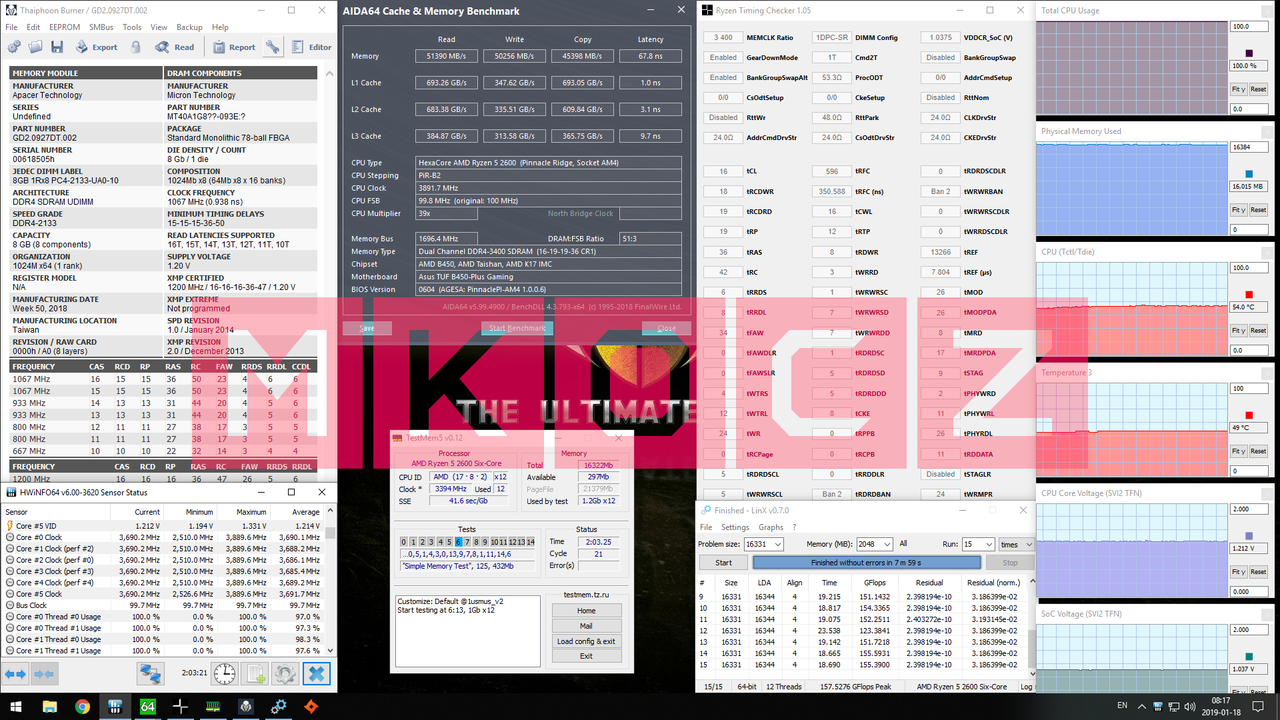Screen dimensions: 1280x720
Task: Click HWiNFO clock reset timer icon
Action: pyautogui.click(x=225, y=674)
